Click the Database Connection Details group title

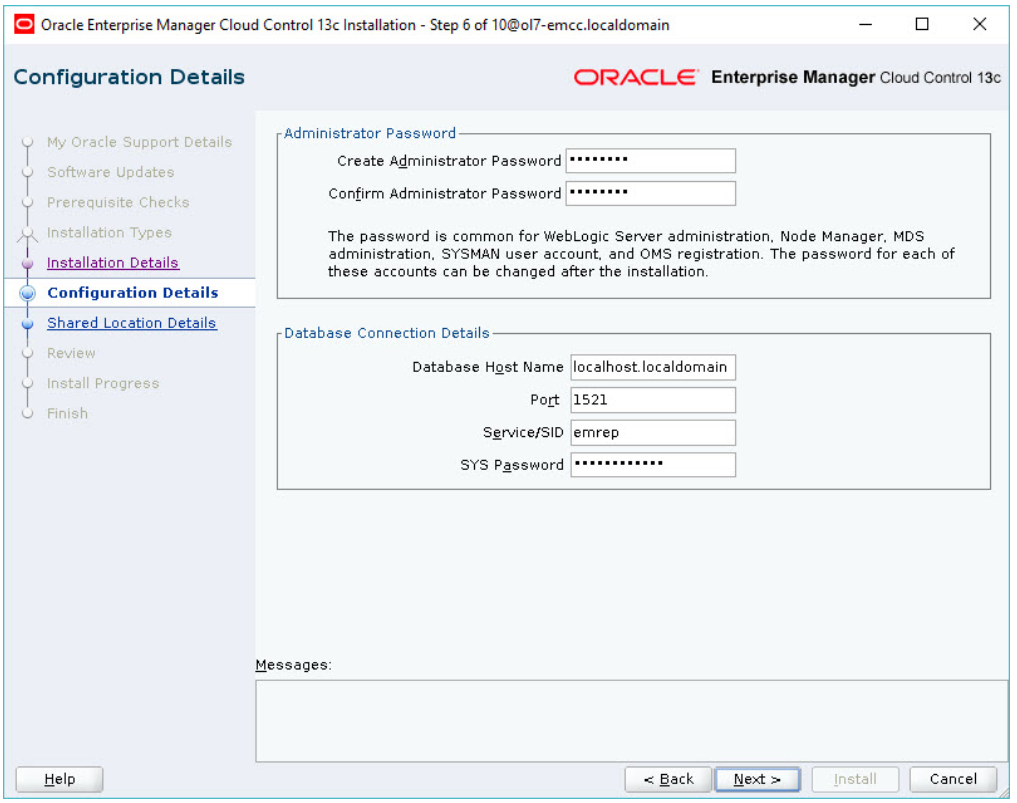[387, 333]
